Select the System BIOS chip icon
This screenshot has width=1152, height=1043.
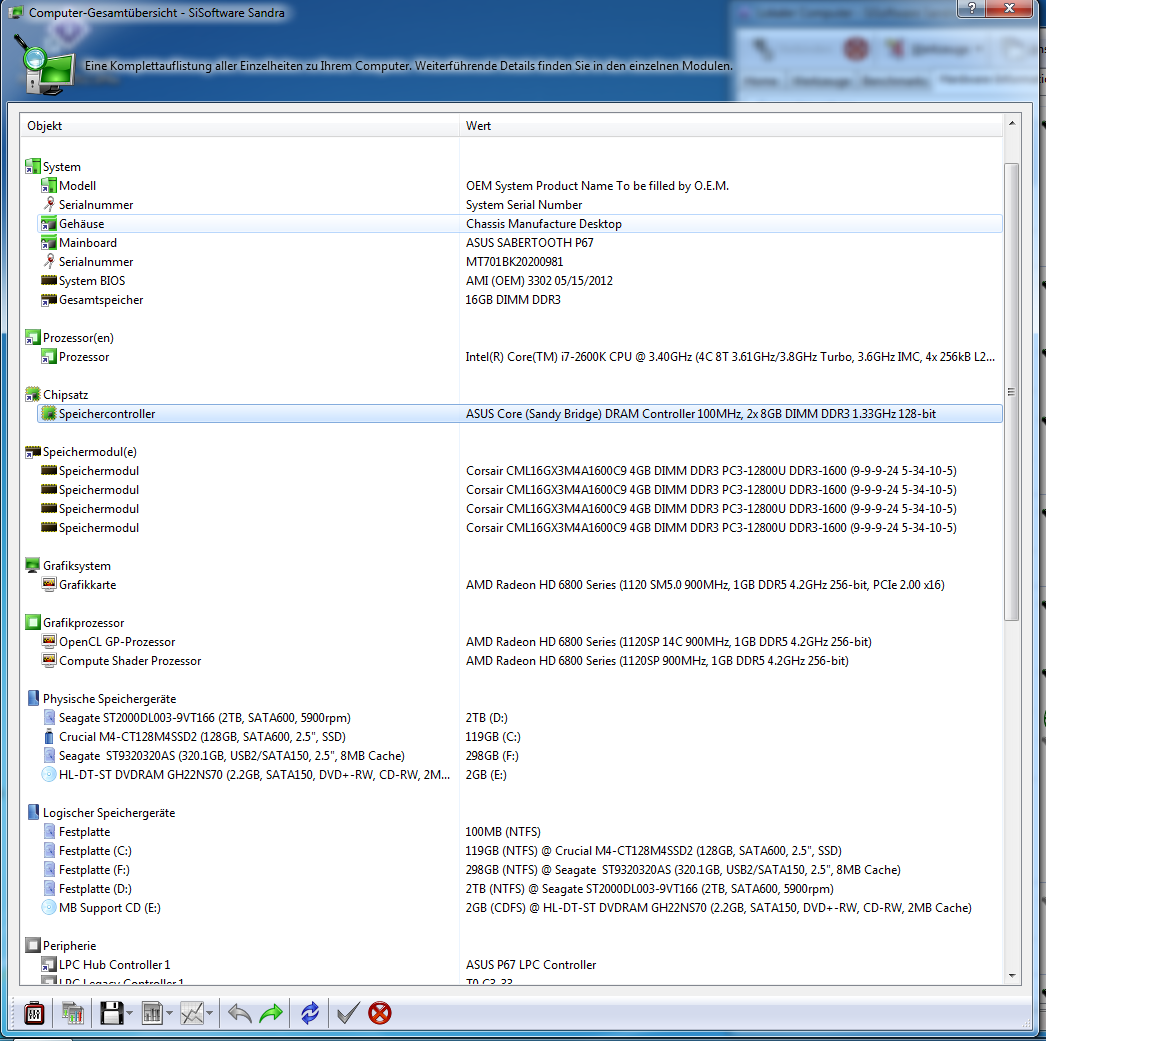coord(48,281)
